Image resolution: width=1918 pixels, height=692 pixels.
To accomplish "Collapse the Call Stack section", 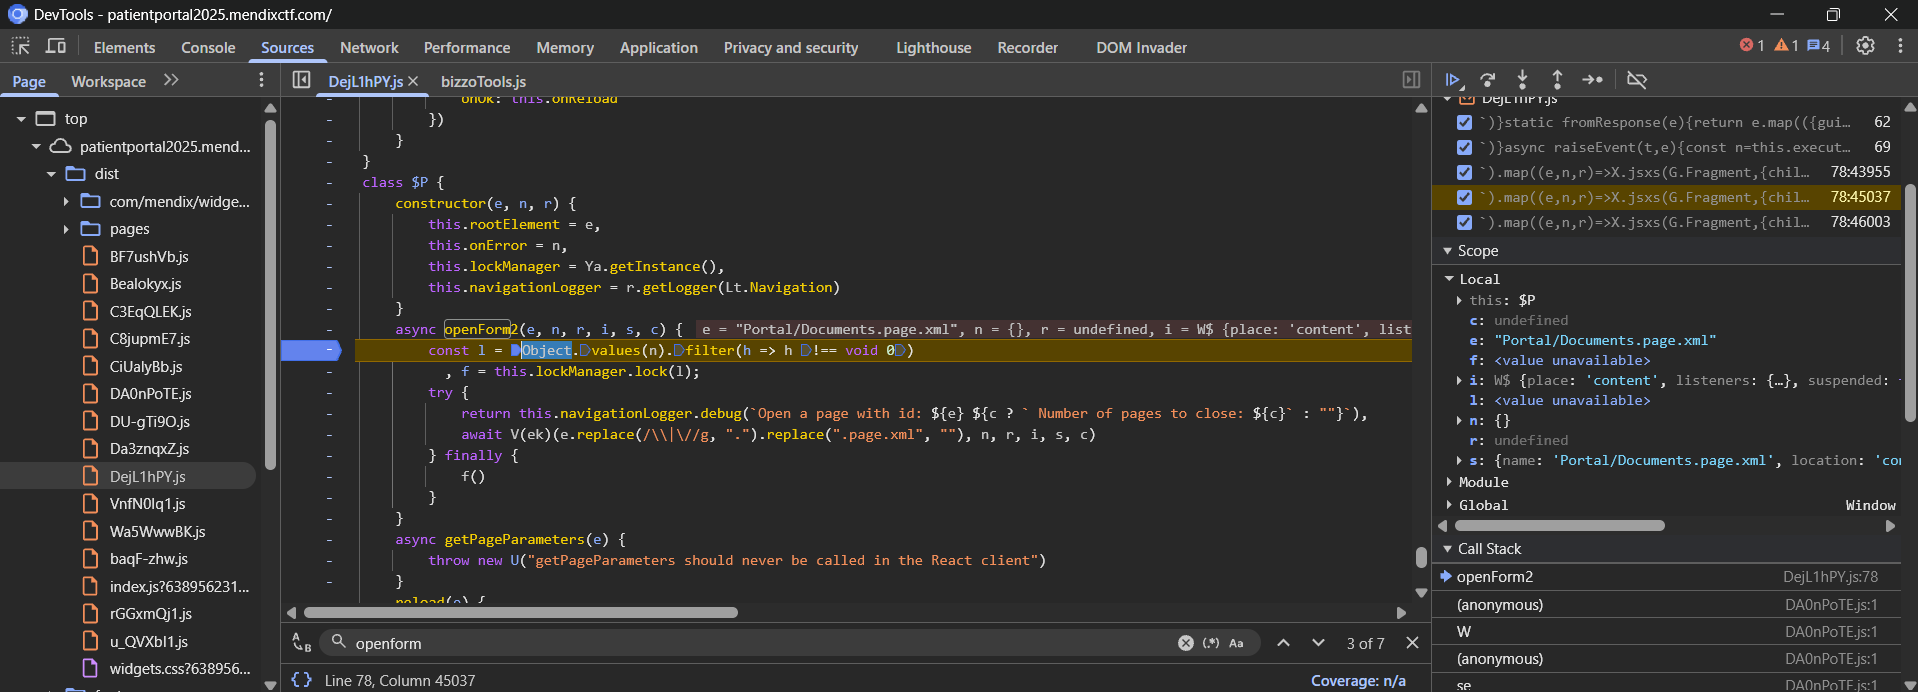I will [x=1447, y=548].
